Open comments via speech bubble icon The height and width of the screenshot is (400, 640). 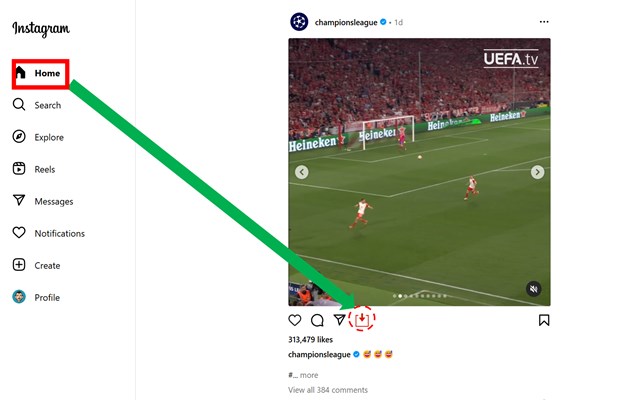pyautogui.click(x=317, y=320)
